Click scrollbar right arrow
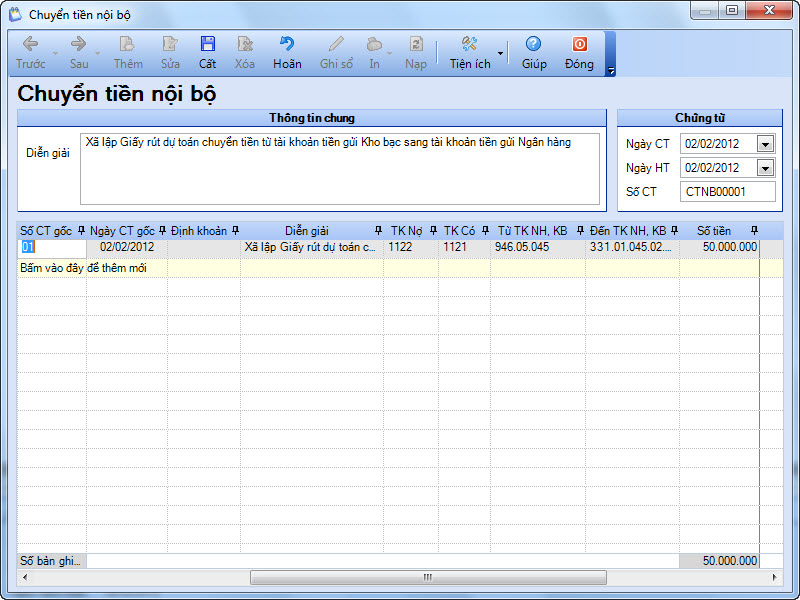Viewport: 800px width, 600px height. (x=775, y=578)
